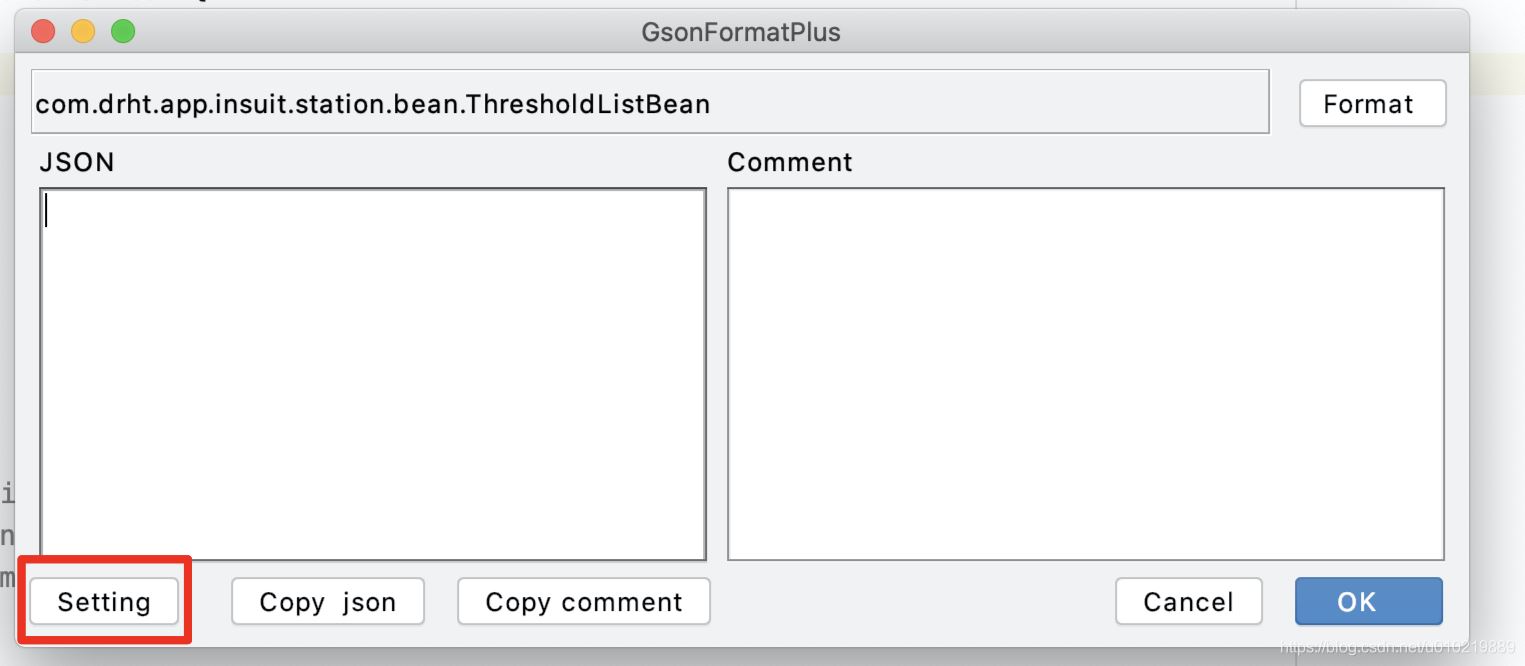
Task: Click the Format button to format JSON
Action: coord(1371,102)
